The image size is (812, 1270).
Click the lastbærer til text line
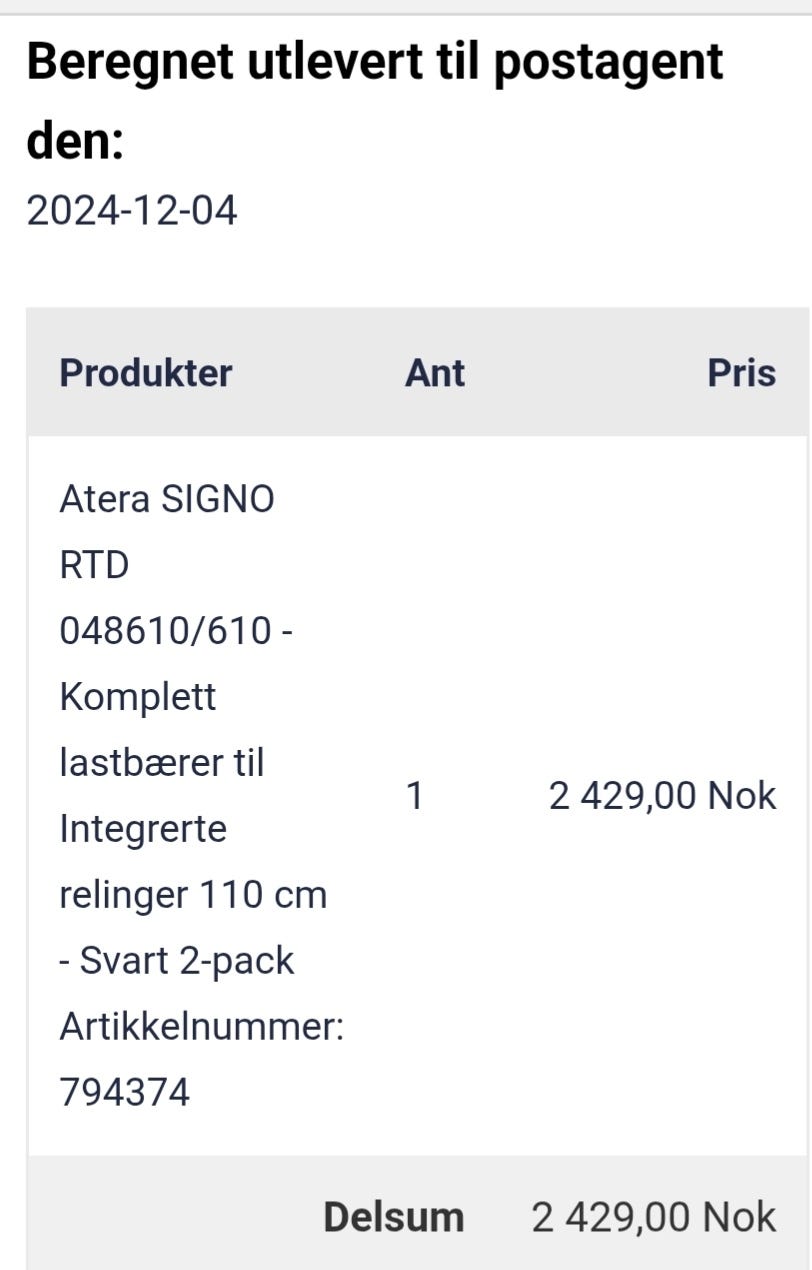[x=162, y=763]
